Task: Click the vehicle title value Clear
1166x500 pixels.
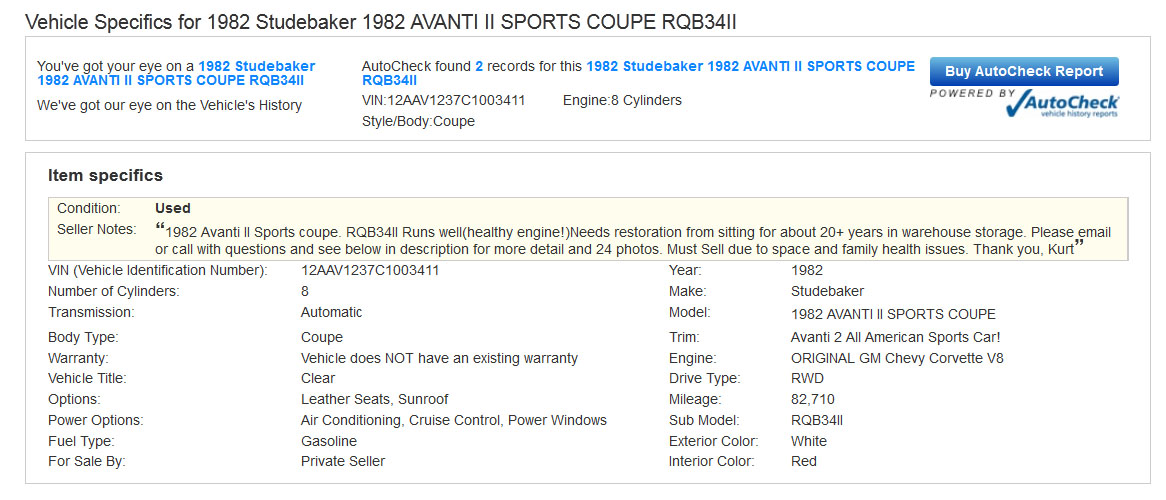Action: pos(318,378)
